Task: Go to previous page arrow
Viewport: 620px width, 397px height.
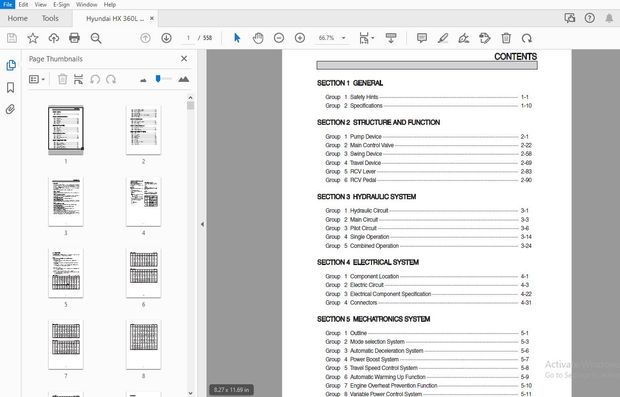Action: [x=145, y=38]
